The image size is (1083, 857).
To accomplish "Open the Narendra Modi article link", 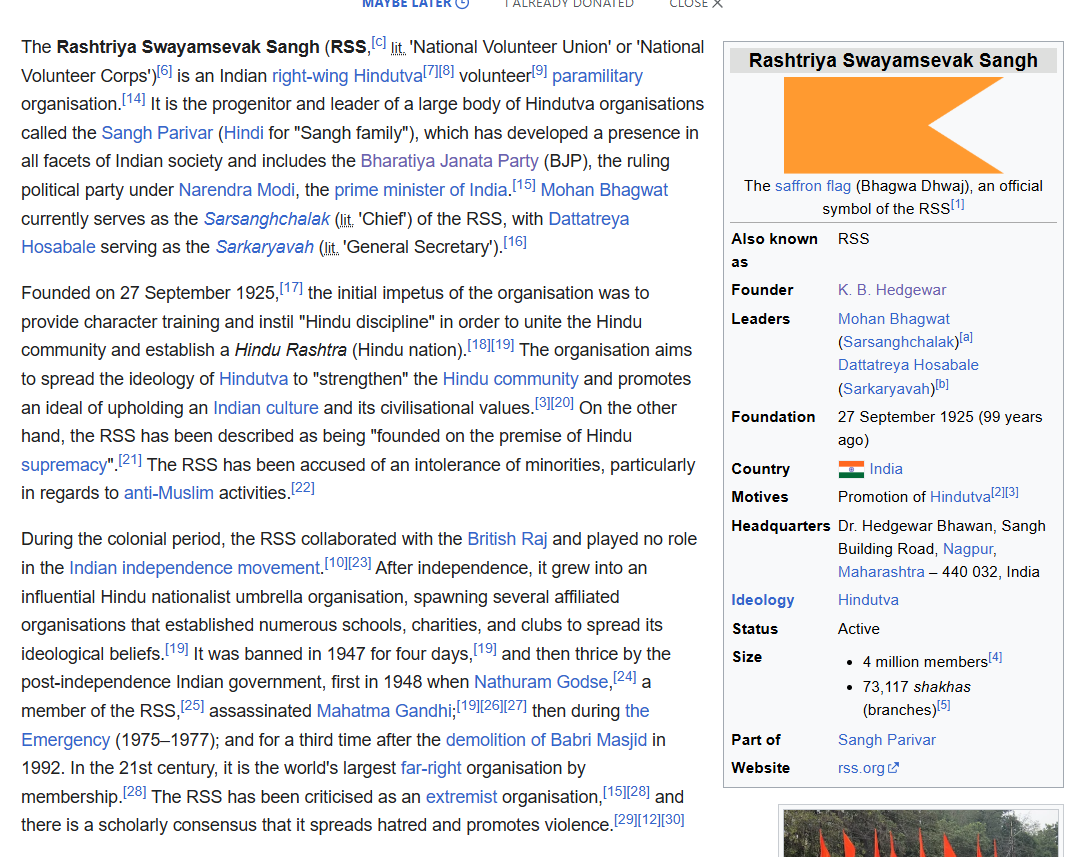I will (237, 190).
